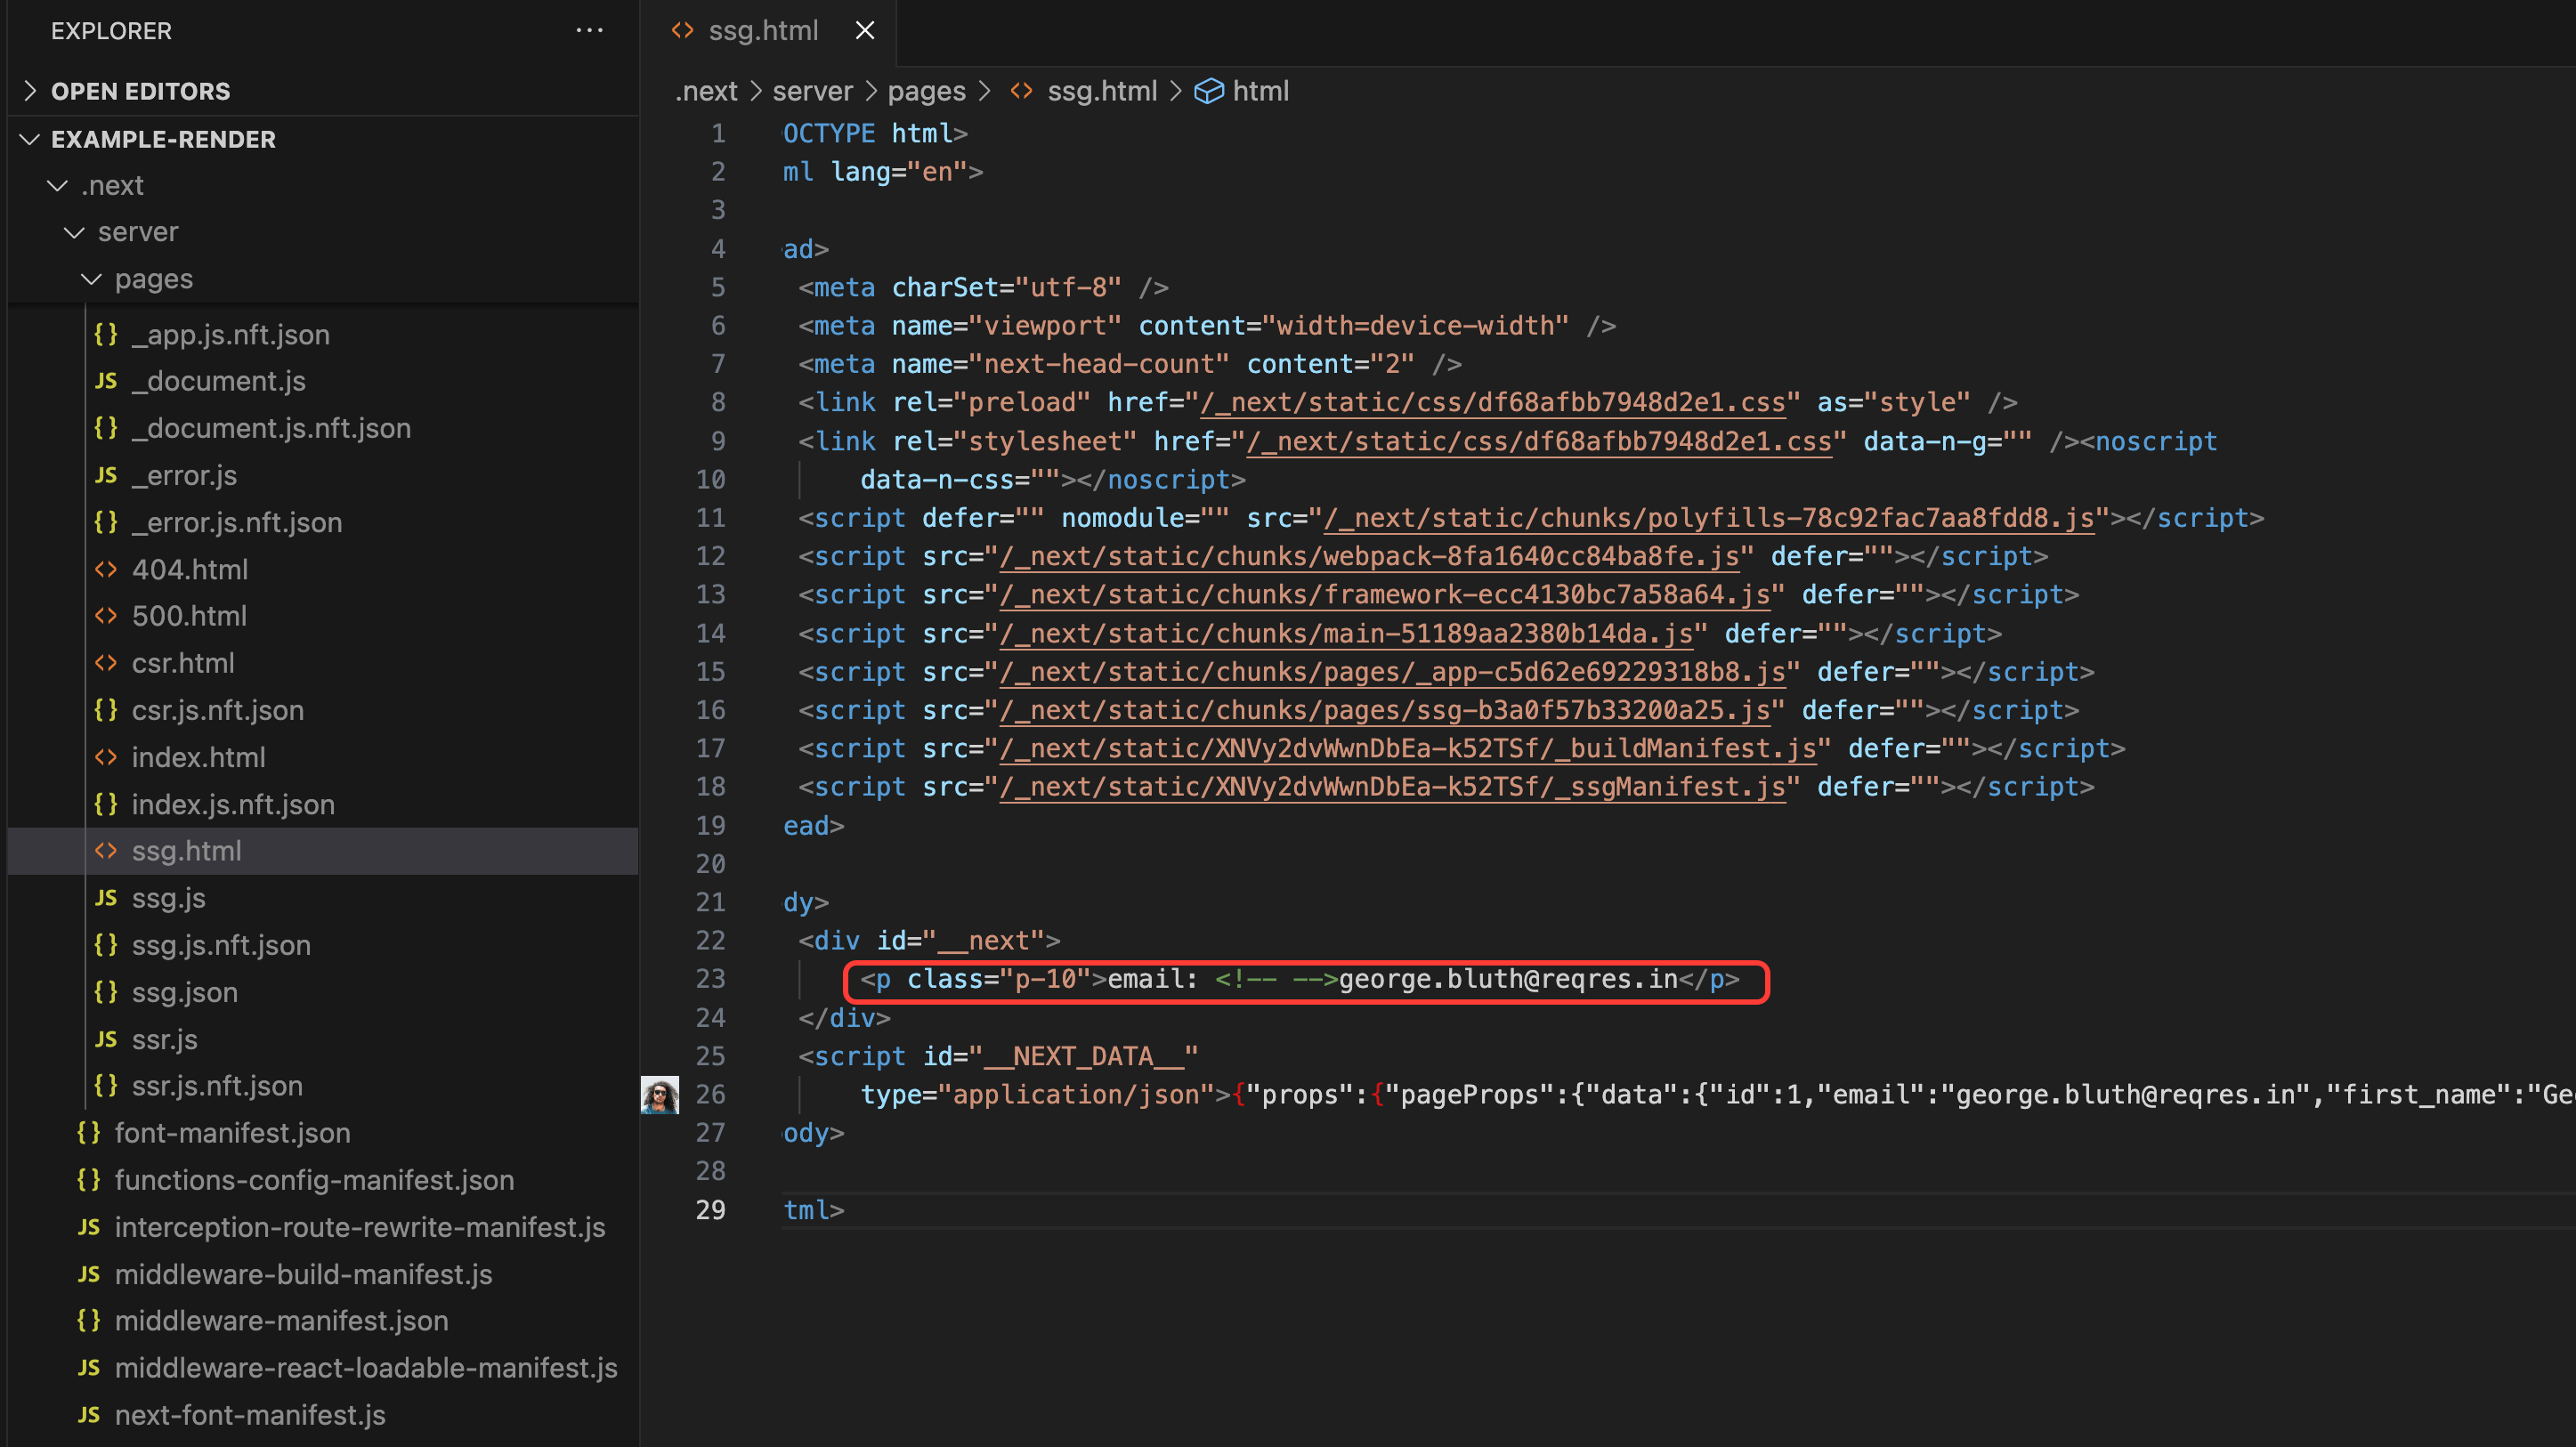Close the ssg.html editor tab
The height and width of the screenshot is (1447, 2576).
coord(865,31)
